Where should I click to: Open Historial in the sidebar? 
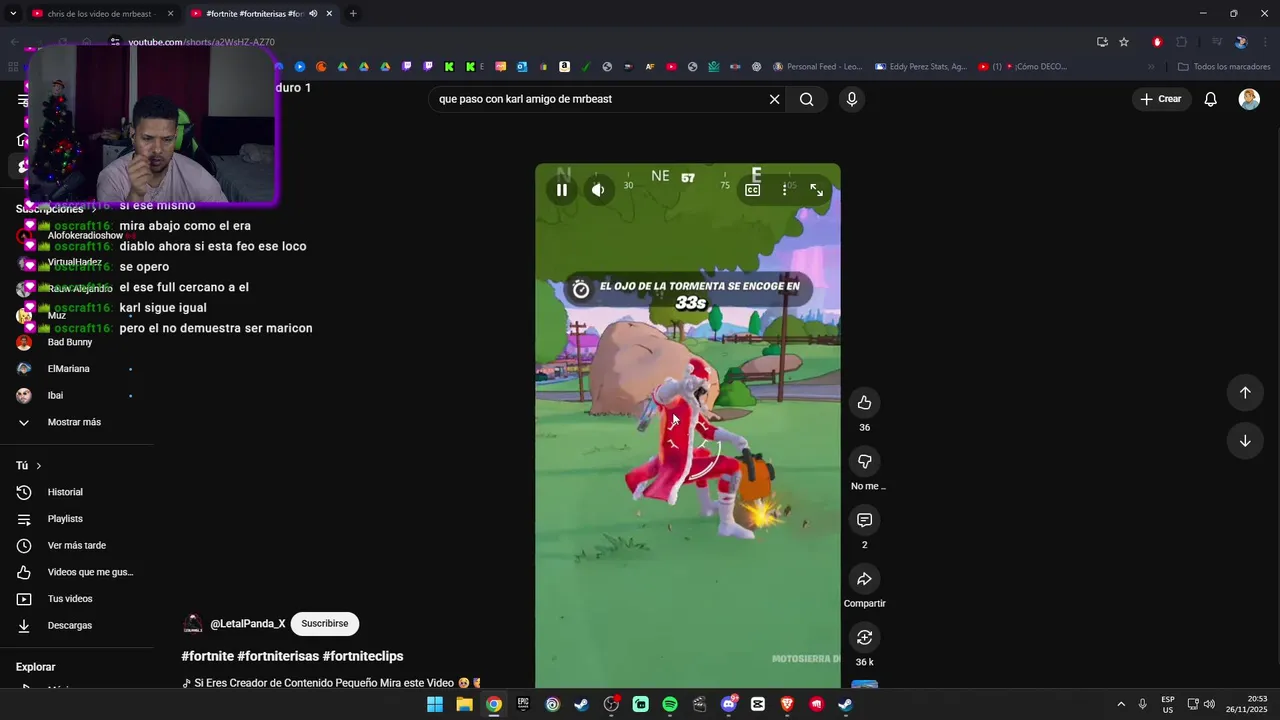coord(65,492)
